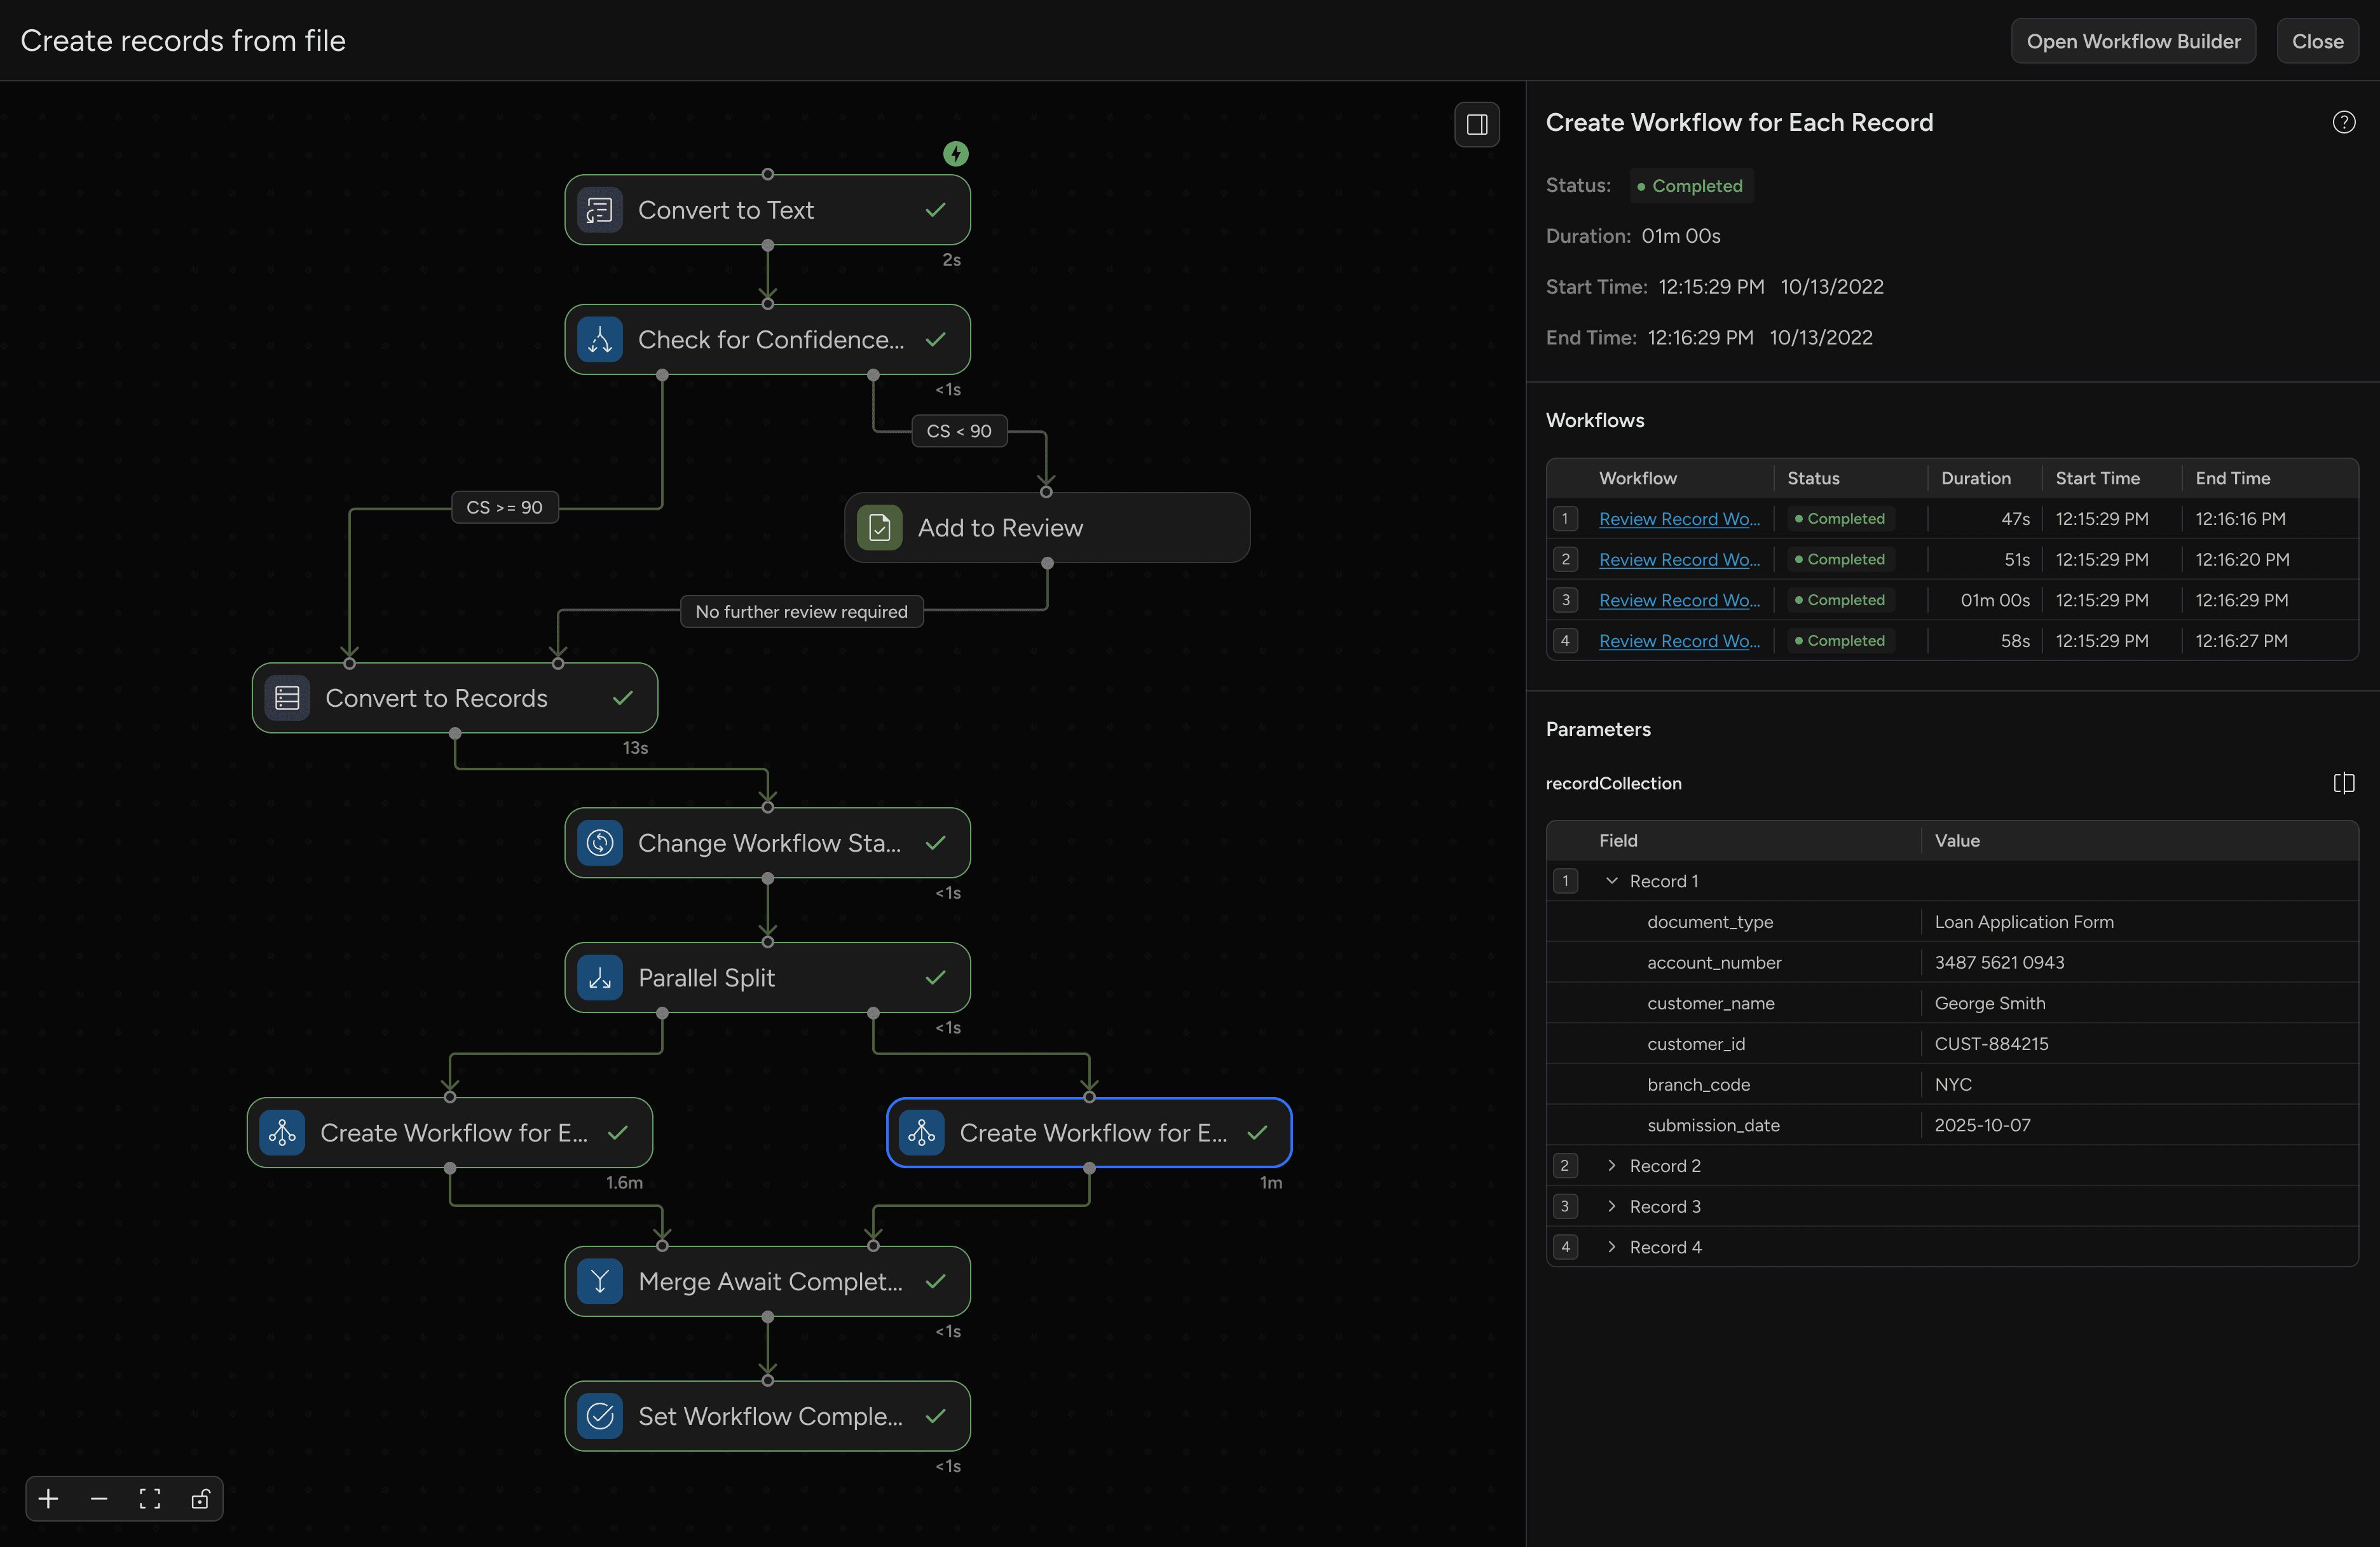Select the Parameters section header
The image size is (2380, 1547).
(x=1598, y=729)
